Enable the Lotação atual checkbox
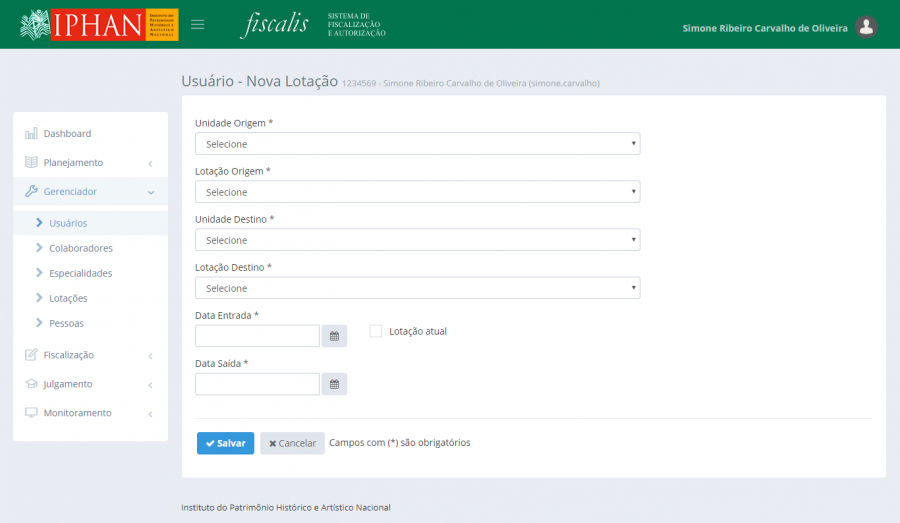This screenshot has width=900, height=523. click(376, 331)
